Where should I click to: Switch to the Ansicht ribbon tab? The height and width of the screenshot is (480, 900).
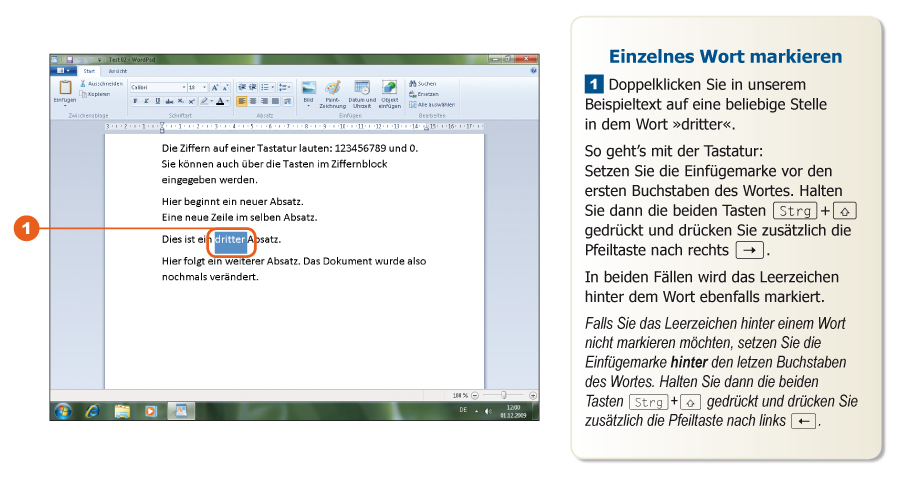(118, 71)
